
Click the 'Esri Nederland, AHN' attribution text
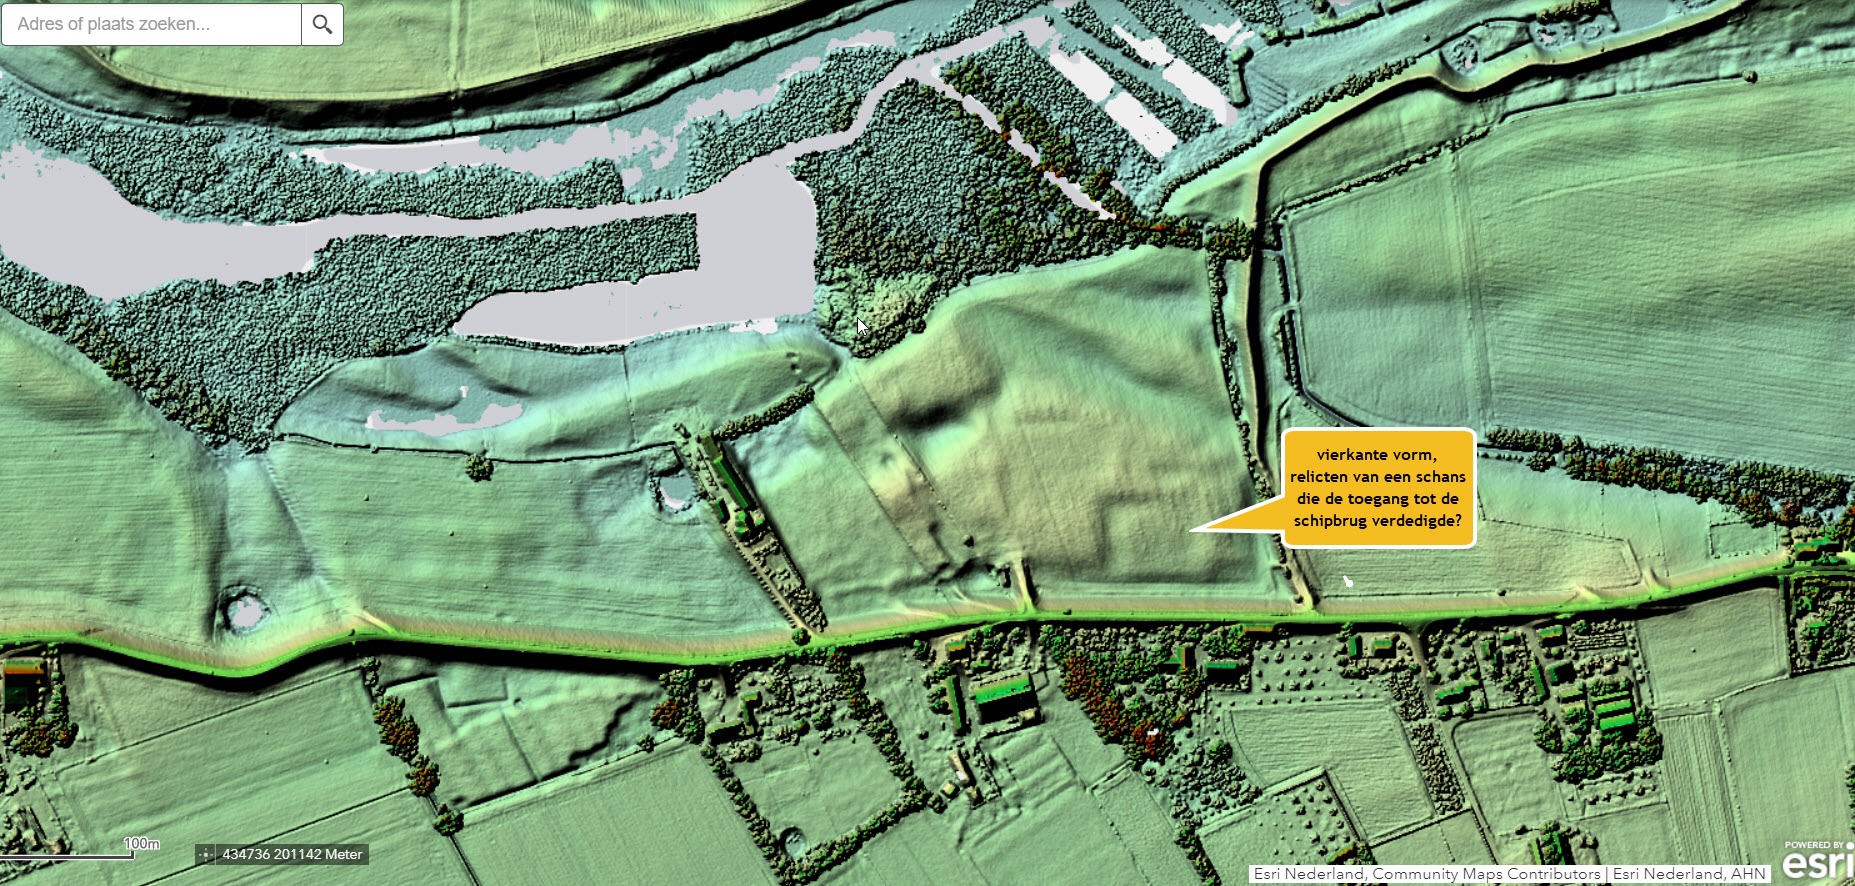click(1689, 874)
